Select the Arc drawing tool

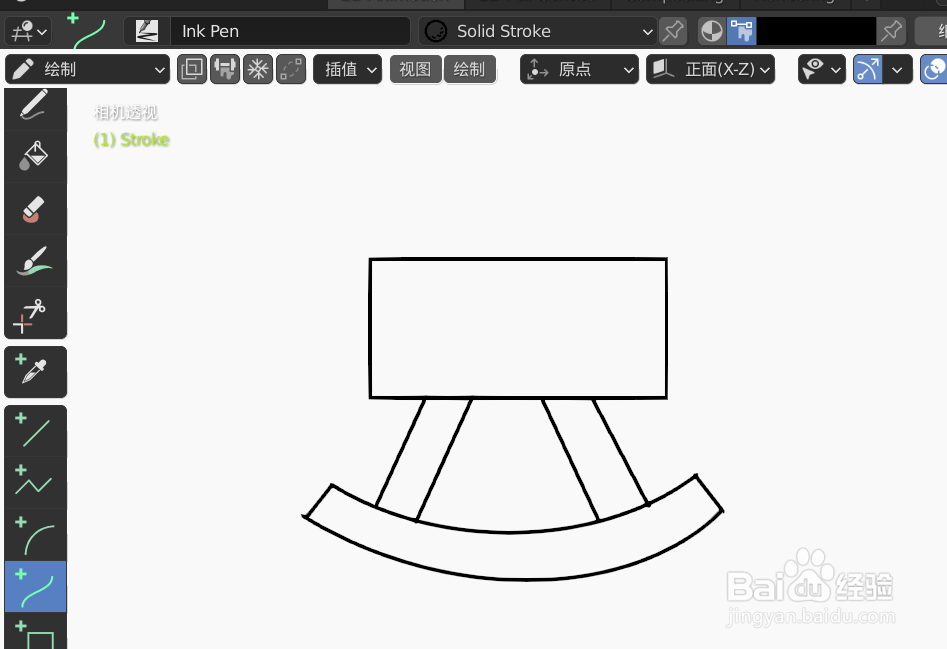pos(35,534)
